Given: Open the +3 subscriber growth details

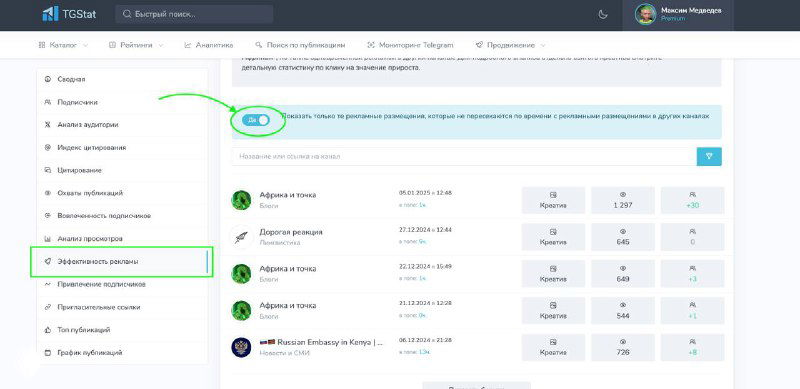Looking at the screenshot, I should pos(692,274).
